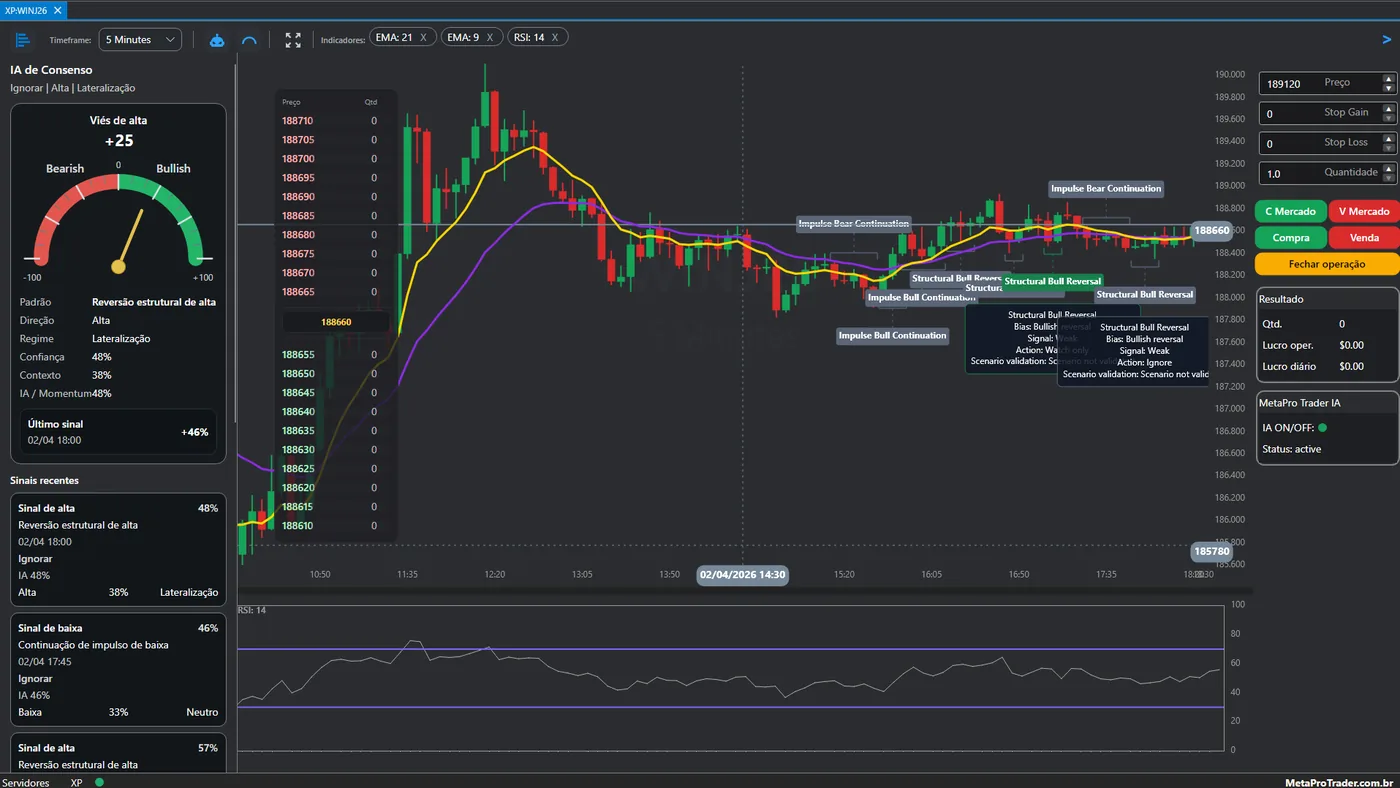
Task: Click the lowest Impulse Bull Continuation label
Action: (x=892, y=336)
